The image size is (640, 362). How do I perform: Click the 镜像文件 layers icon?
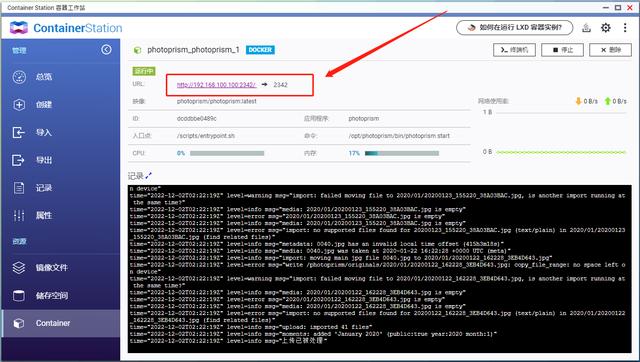coord(19,268)
